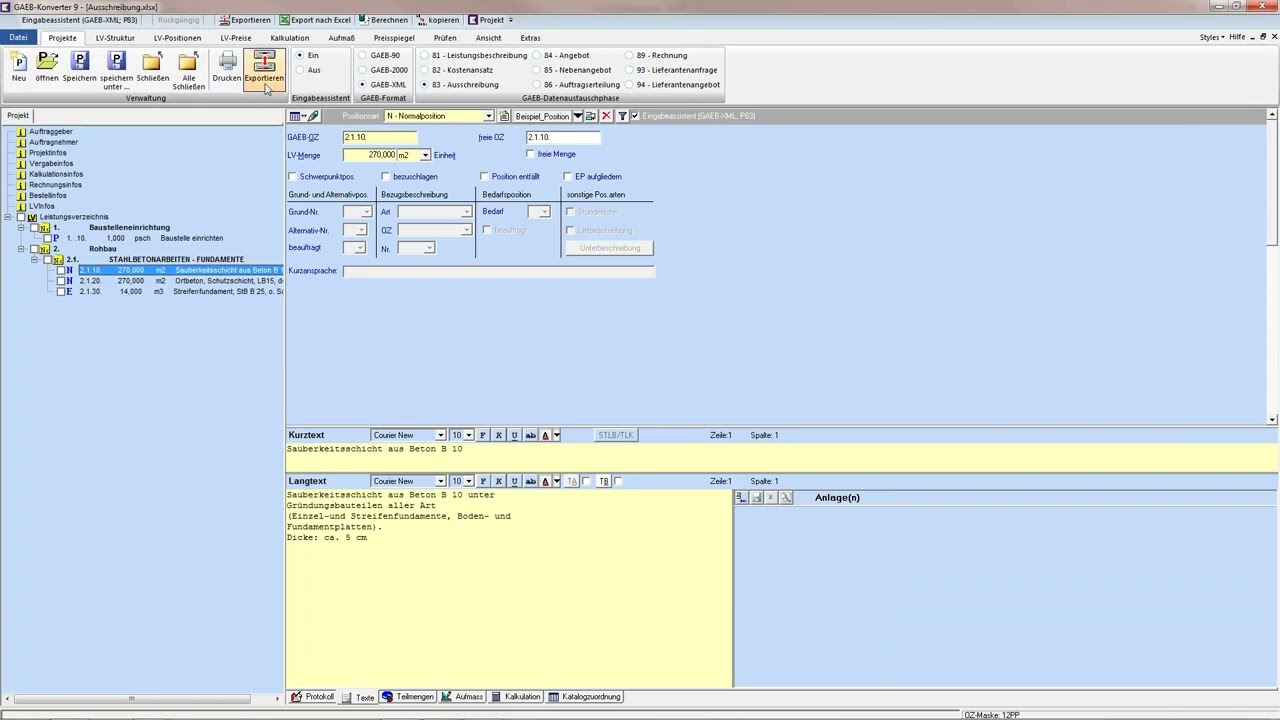Click the load icon right of Beispiel_Position
The height and width of the screenshot is (720, 1280).
click(591, 116)
